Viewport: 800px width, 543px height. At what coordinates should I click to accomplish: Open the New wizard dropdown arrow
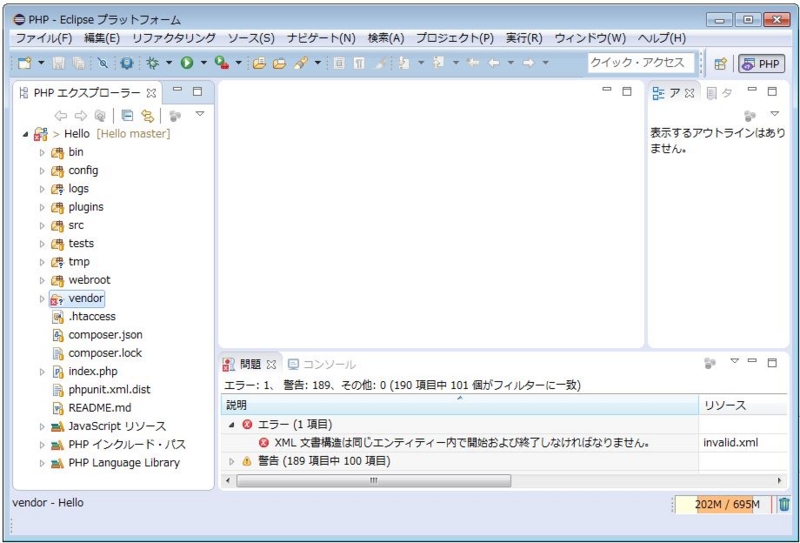pos(41,63)
